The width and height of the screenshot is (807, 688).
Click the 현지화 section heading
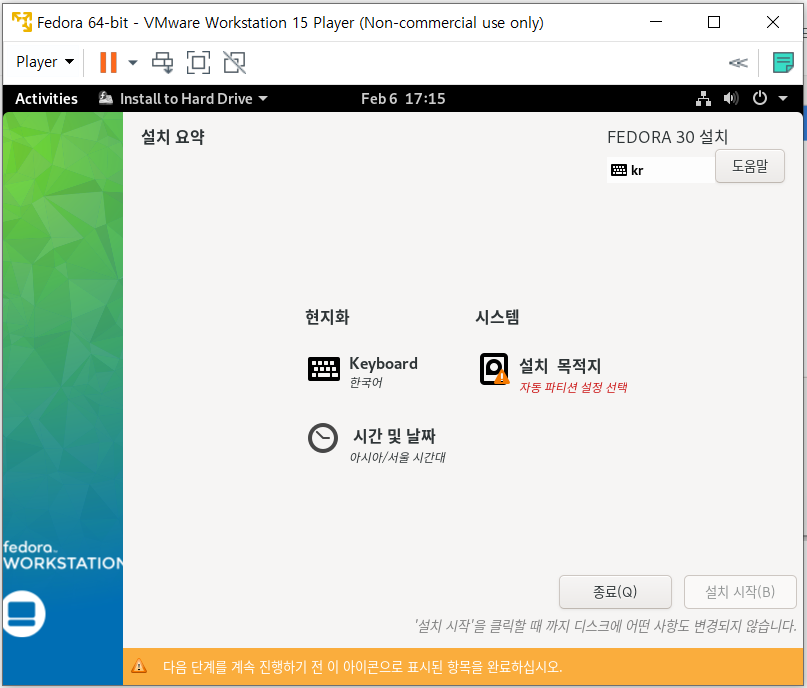[x=327, y=317]
